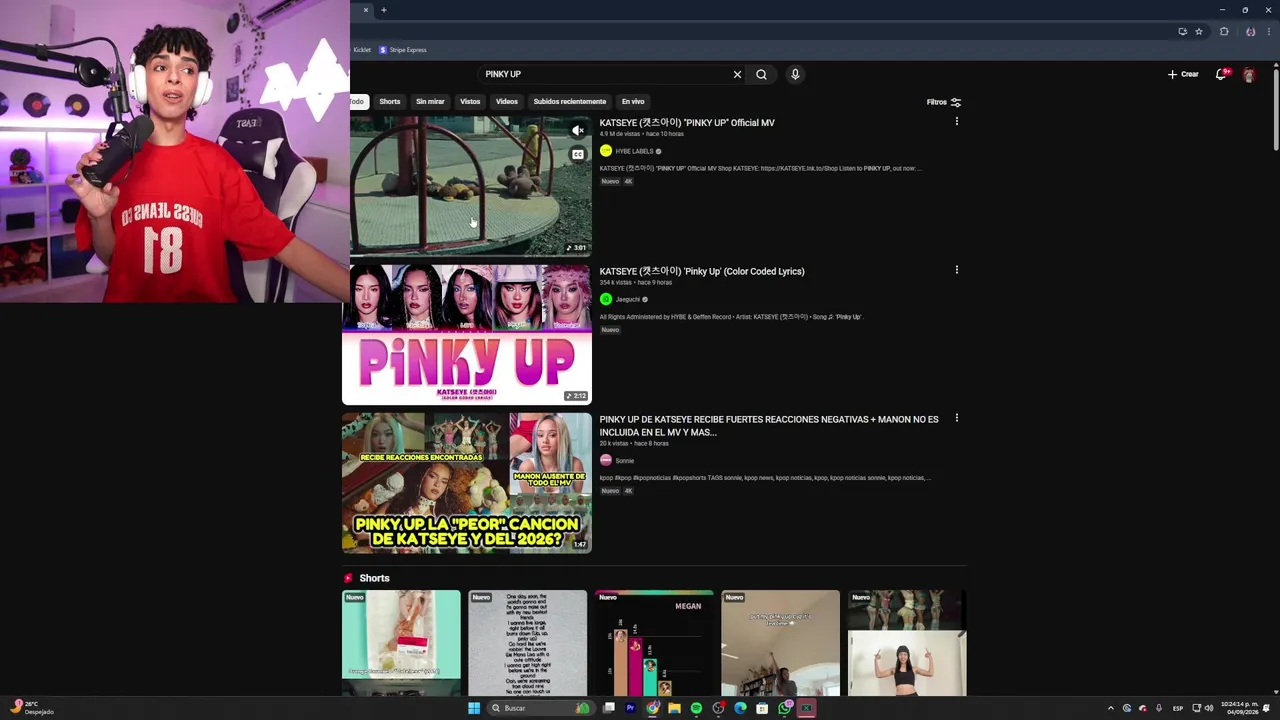Open the Stripe Express bookmark
The width and height of the screenshot is (1280, 720).
(x=403, y=50)
